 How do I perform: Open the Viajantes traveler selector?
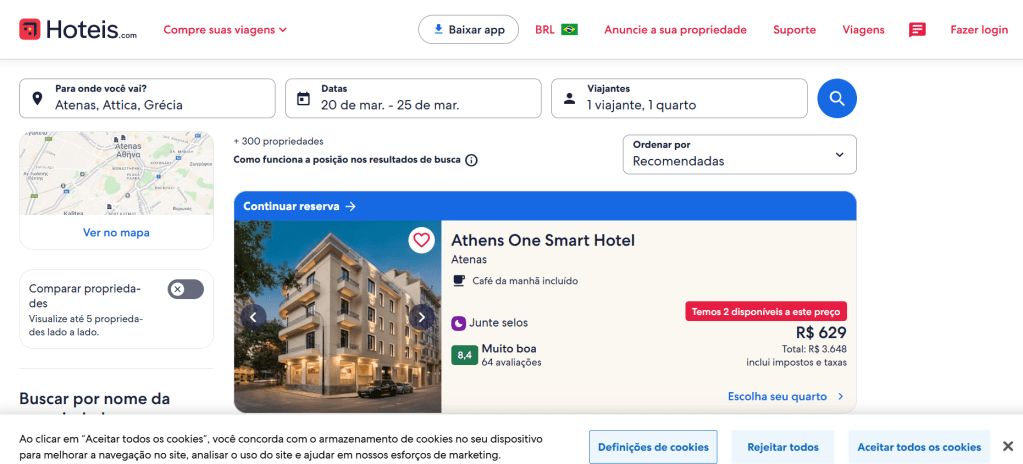(679, 98)
